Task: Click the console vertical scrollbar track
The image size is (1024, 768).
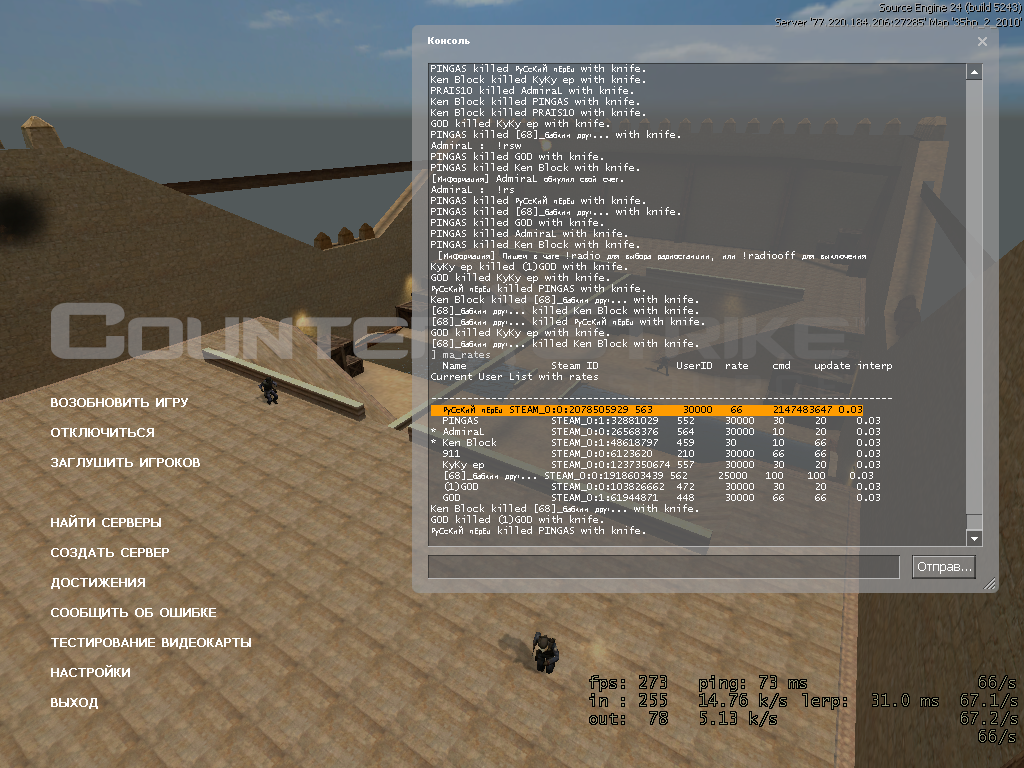Action: coord(974,305)
